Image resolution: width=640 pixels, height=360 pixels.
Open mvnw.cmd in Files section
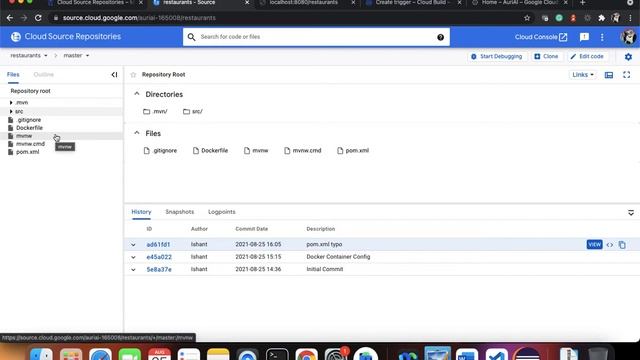tap(302, 151)
